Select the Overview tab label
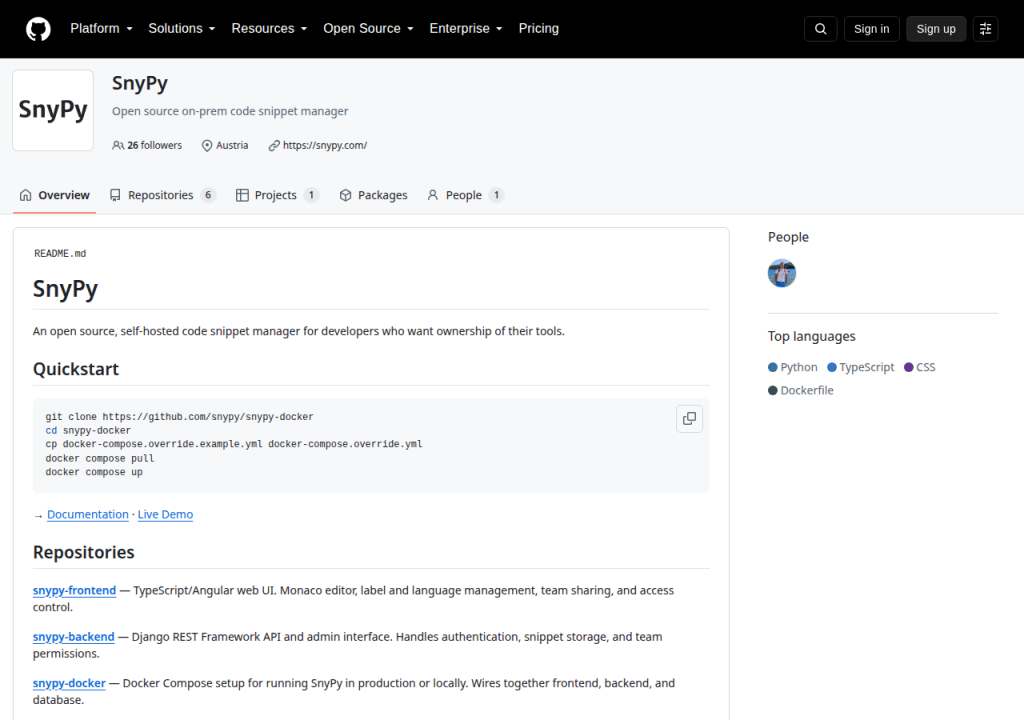 point(64,195)
